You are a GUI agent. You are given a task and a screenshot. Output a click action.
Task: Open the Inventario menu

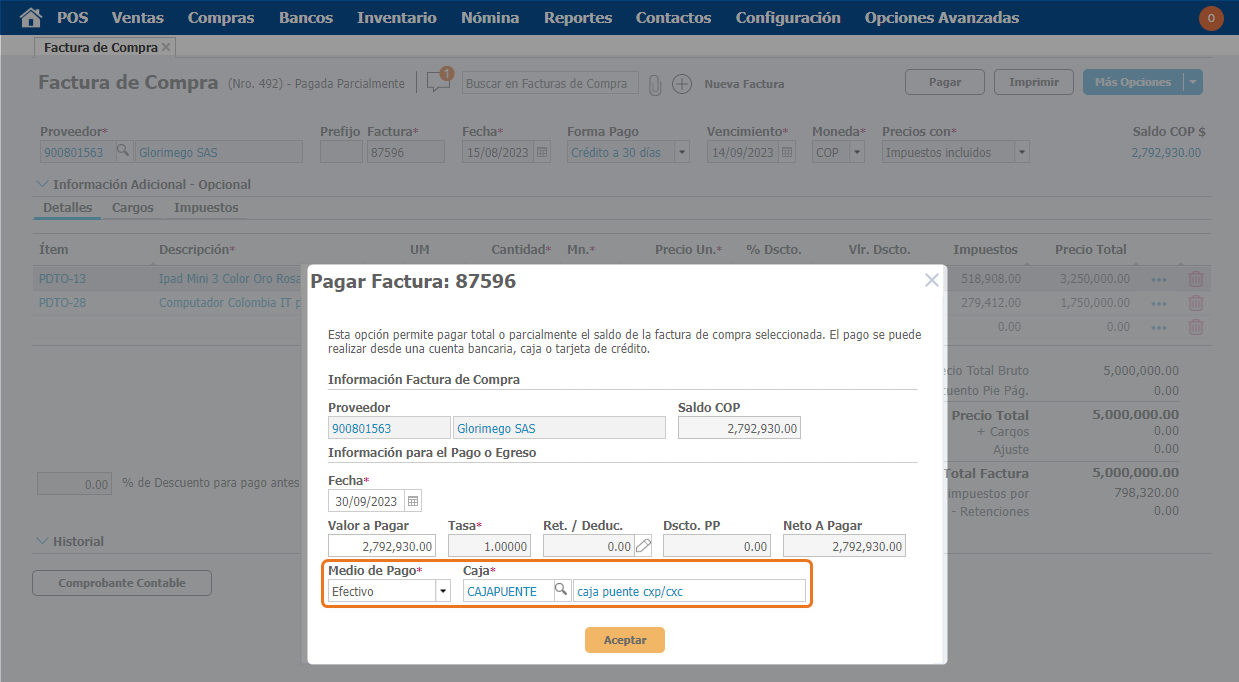point(396,17)
